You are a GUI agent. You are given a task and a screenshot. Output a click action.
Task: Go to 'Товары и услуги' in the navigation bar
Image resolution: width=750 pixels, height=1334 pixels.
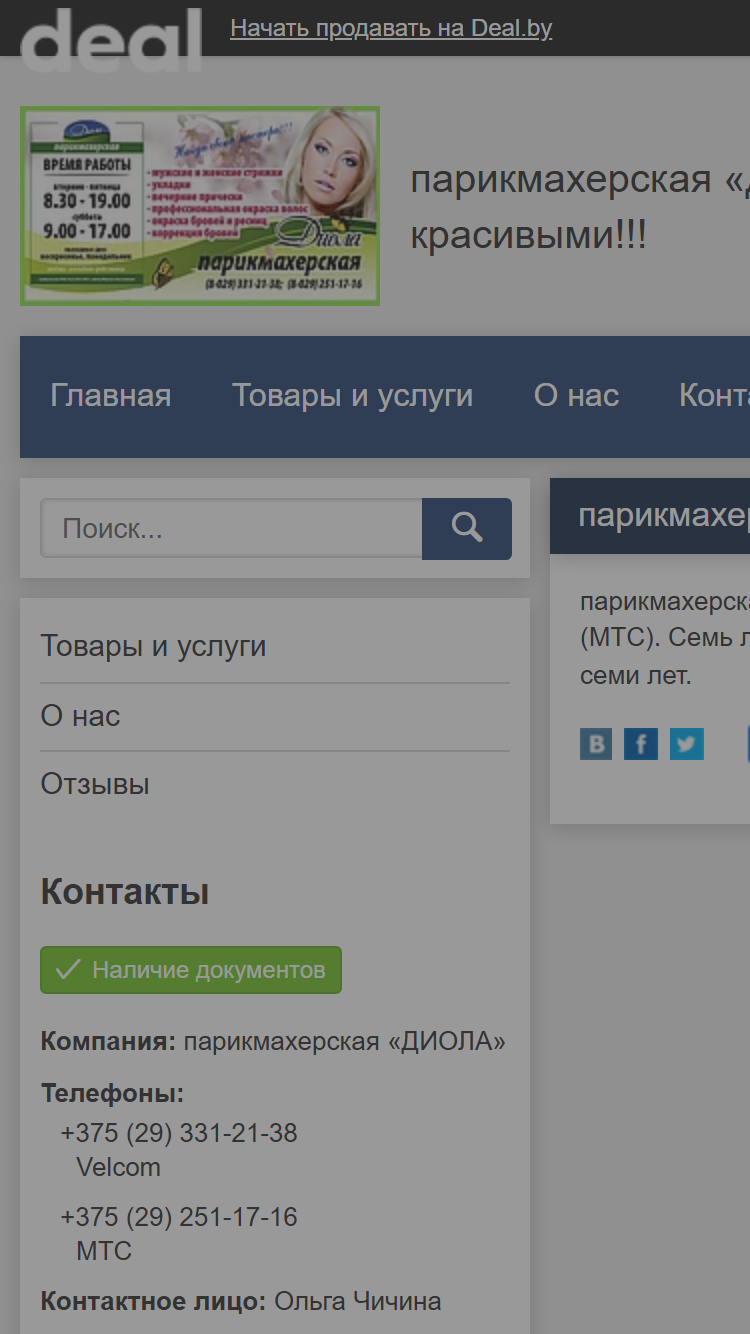click(x=353, y=396)
